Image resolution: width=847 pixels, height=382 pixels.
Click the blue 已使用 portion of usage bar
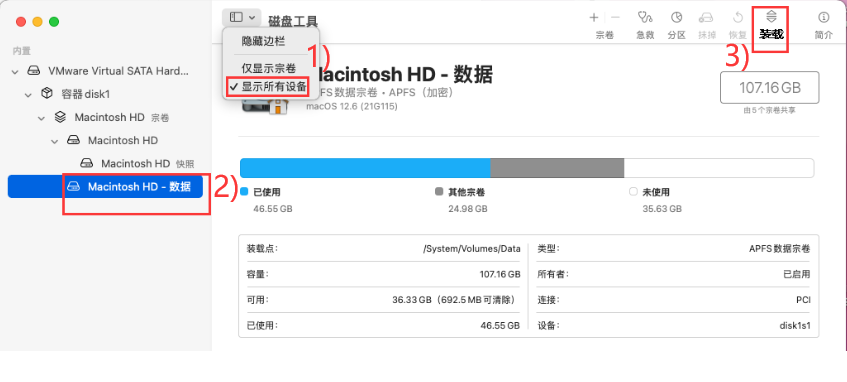point(365,168)
